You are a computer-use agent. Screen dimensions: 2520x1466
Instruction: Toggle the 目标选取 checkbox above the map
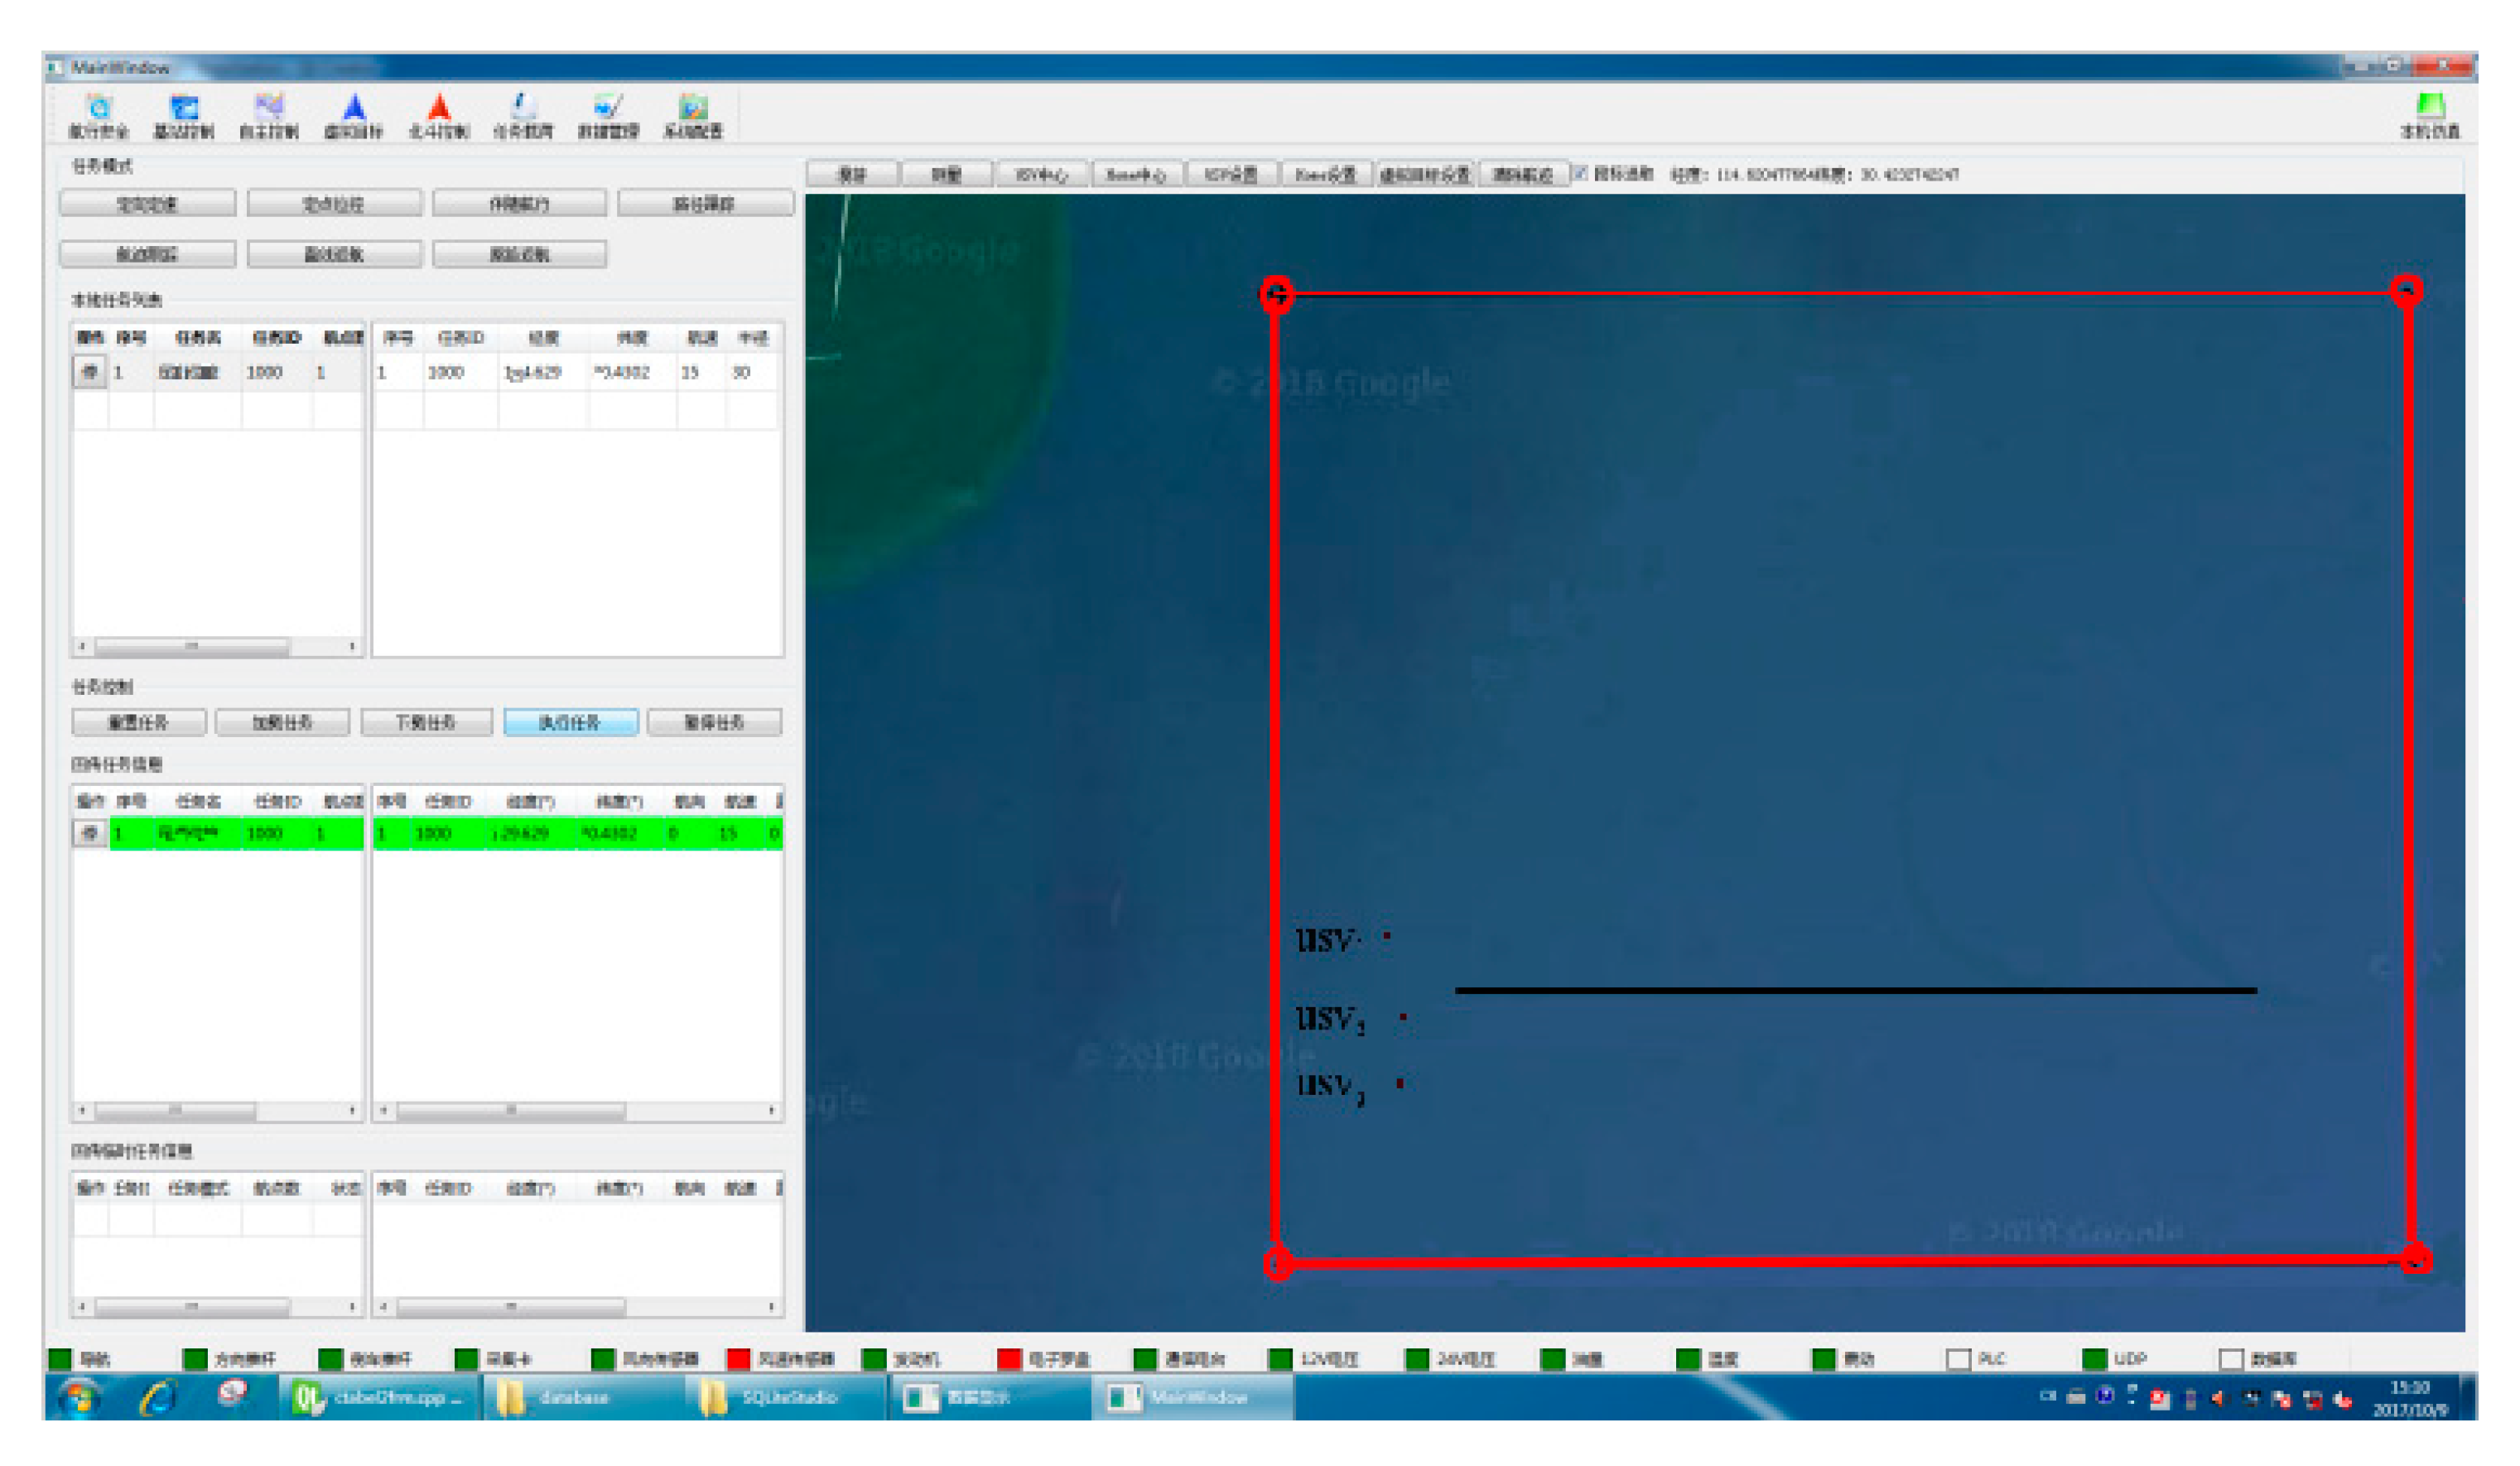pyautogui.click(x=1581, y=173)
